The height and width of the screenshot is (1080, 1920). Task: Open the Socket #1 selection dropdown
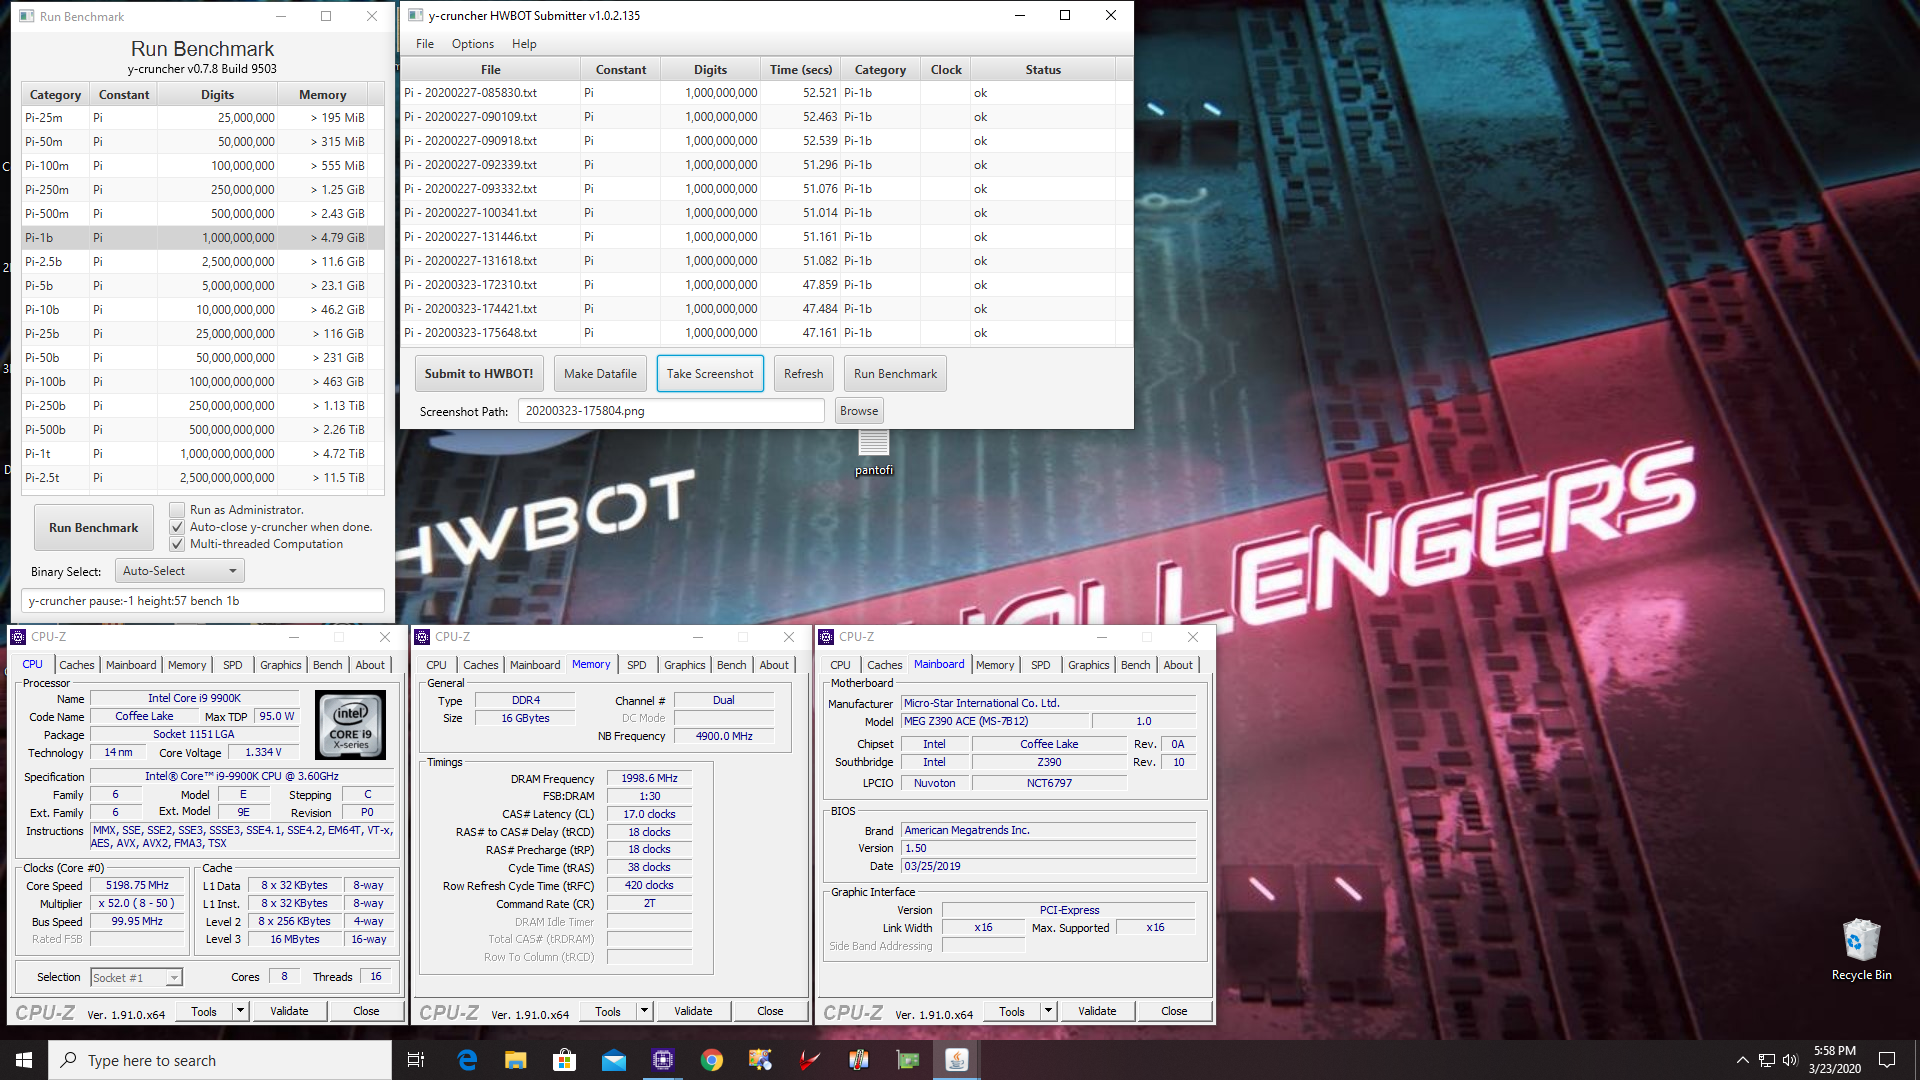tap(136, 977)
